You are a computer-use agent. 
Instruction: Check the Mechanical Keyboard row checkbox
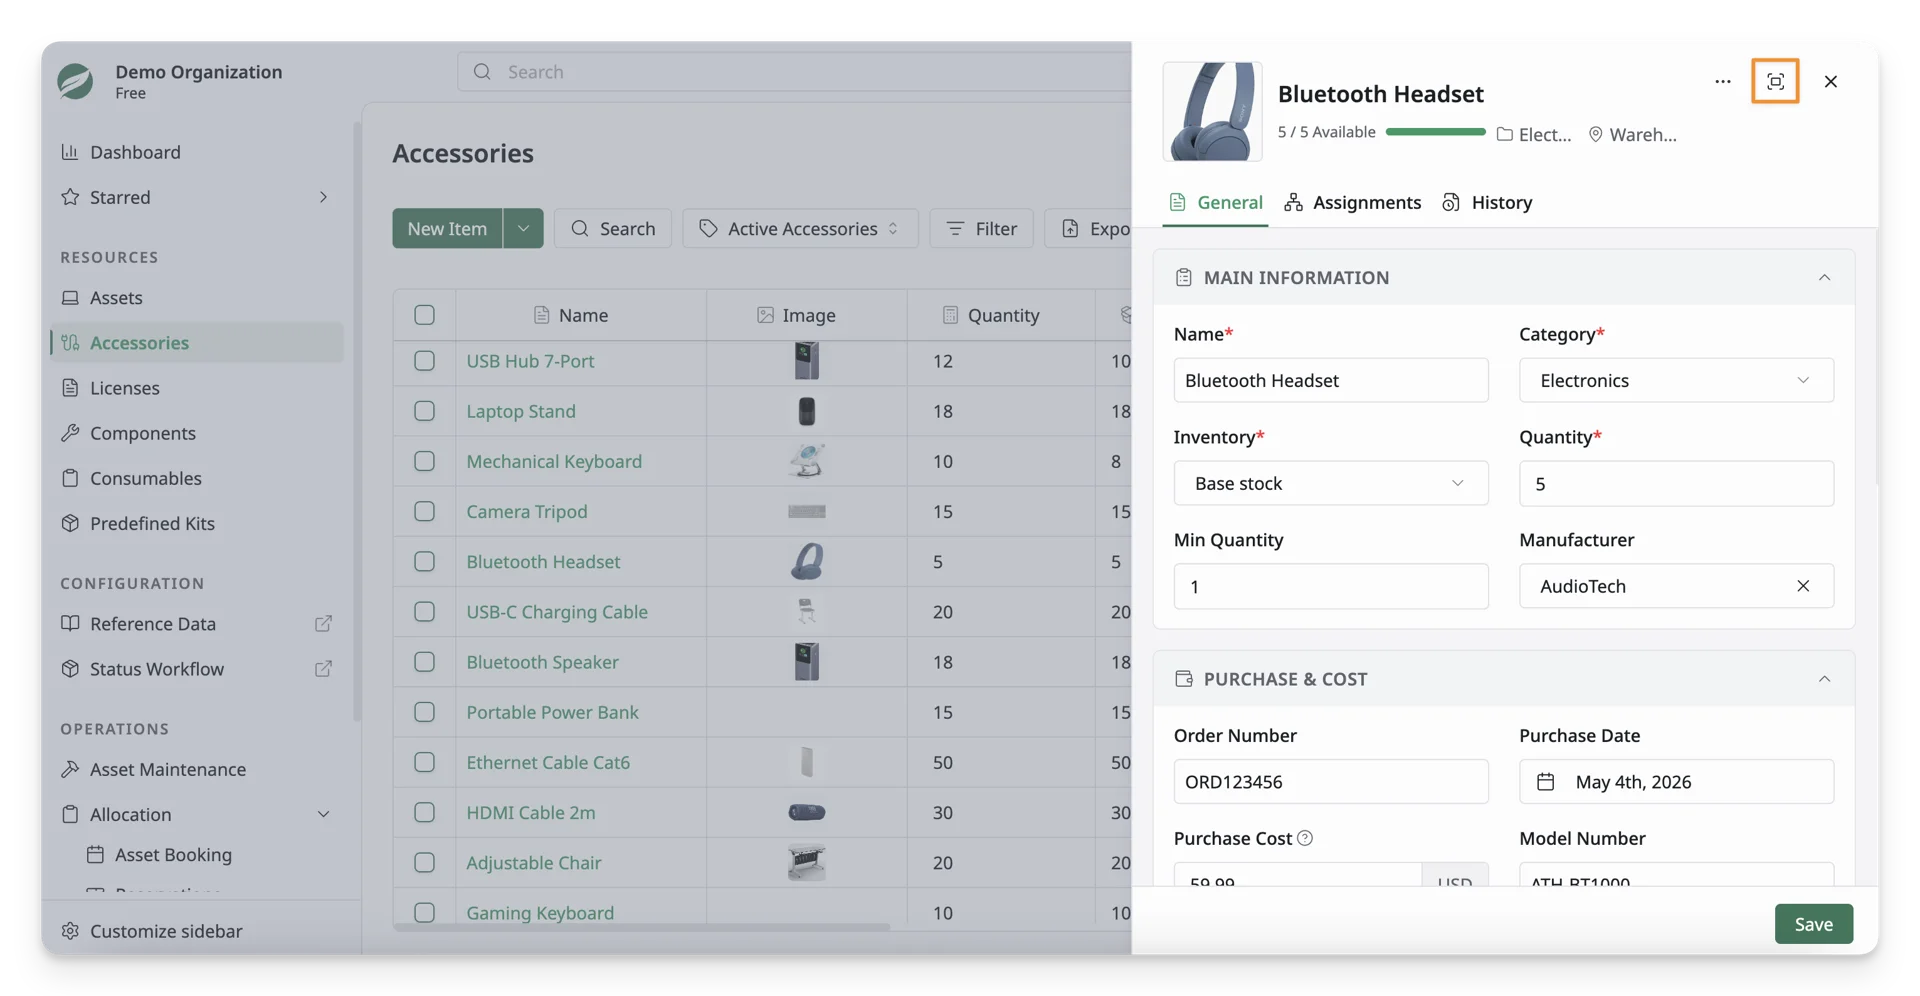tap(424, 461)
